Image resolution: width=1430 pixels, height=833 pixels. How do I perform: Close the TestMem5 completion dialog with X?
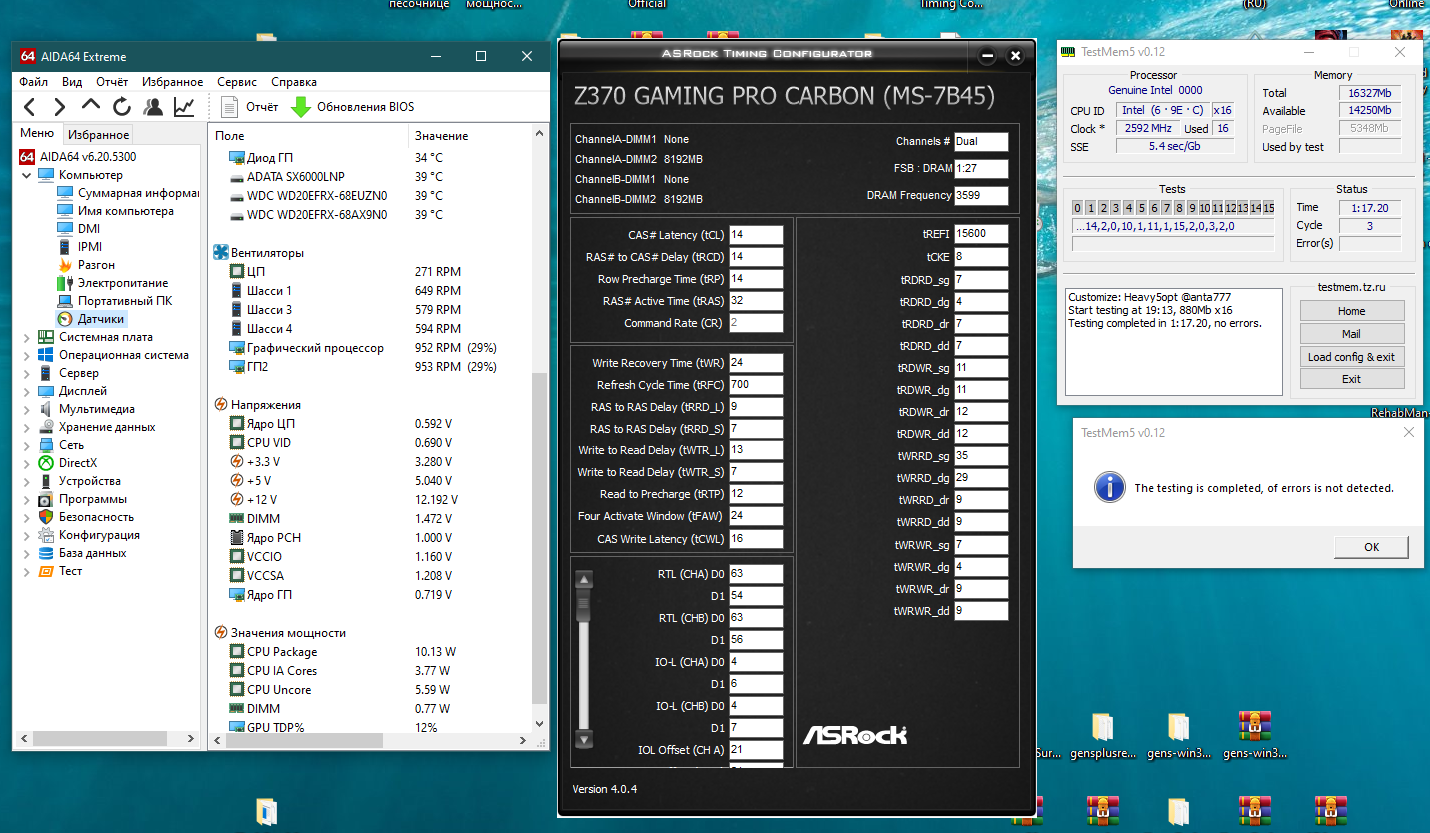click(x=1408, y=433)
